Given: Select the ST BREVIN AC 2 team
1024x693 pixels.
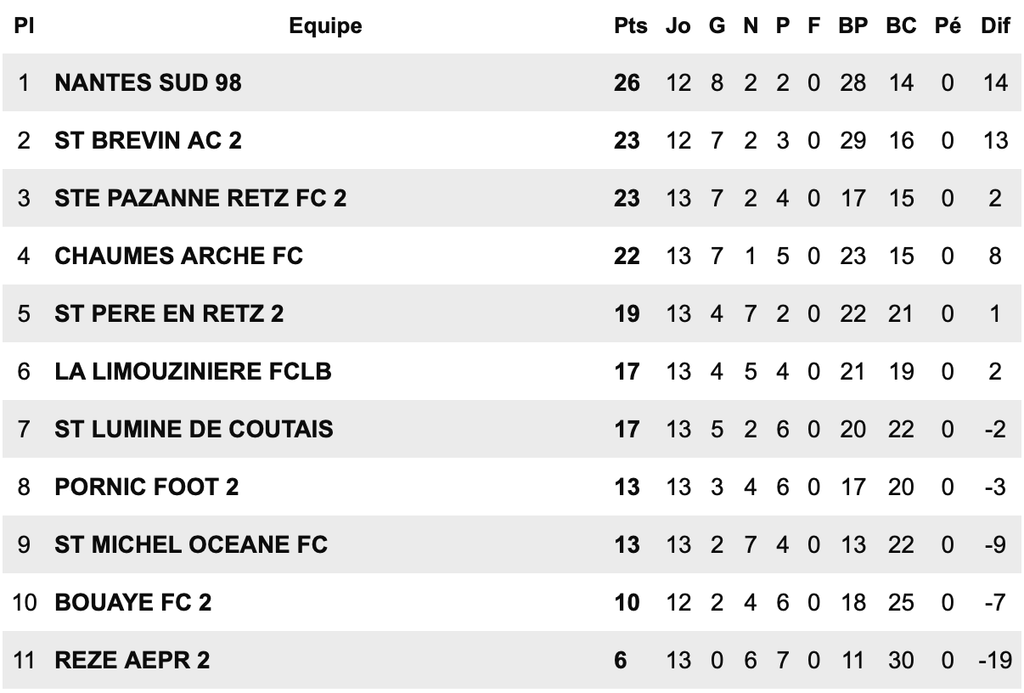Looking at the screenshot, I should tap(148, 140).
